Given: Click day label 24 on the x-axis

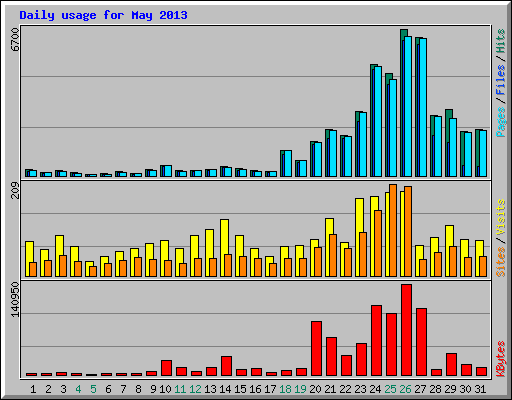Looking at the screenshot, I should [x=375, y=389].
